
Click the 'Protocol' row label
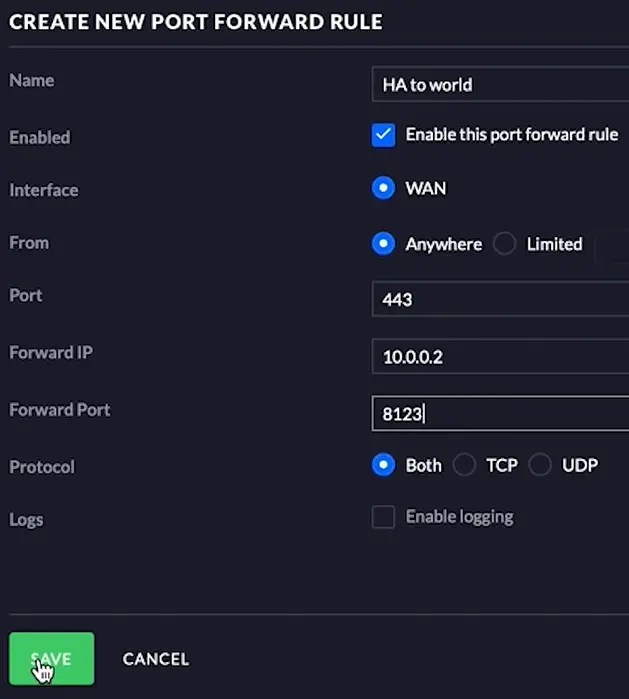[x=42, y=467]
